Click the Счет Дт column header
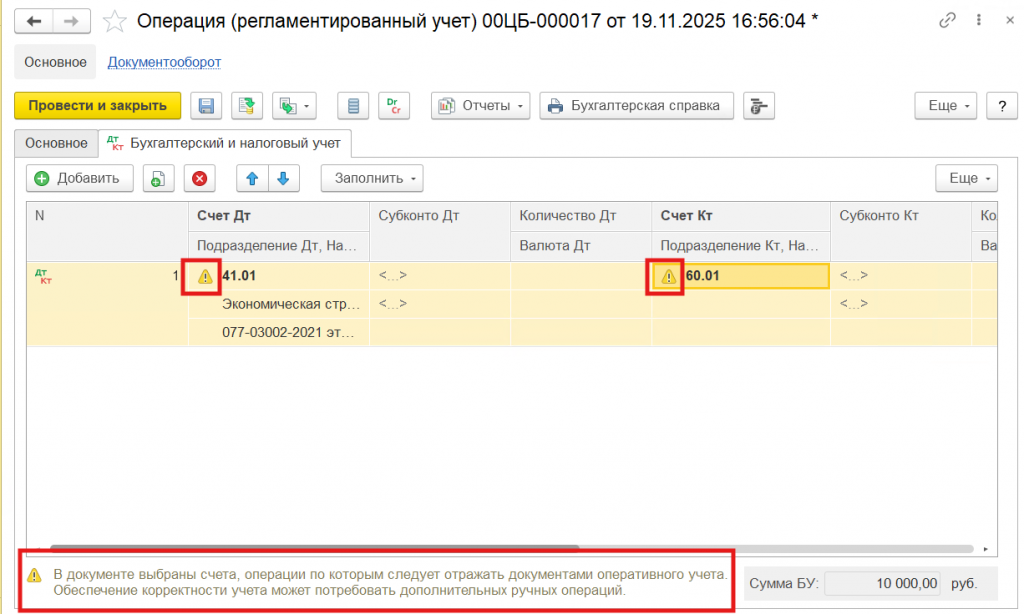Image resolution: width=1024 pixels, height=614 pixels. pyautogui.click(x=279, y=216)
